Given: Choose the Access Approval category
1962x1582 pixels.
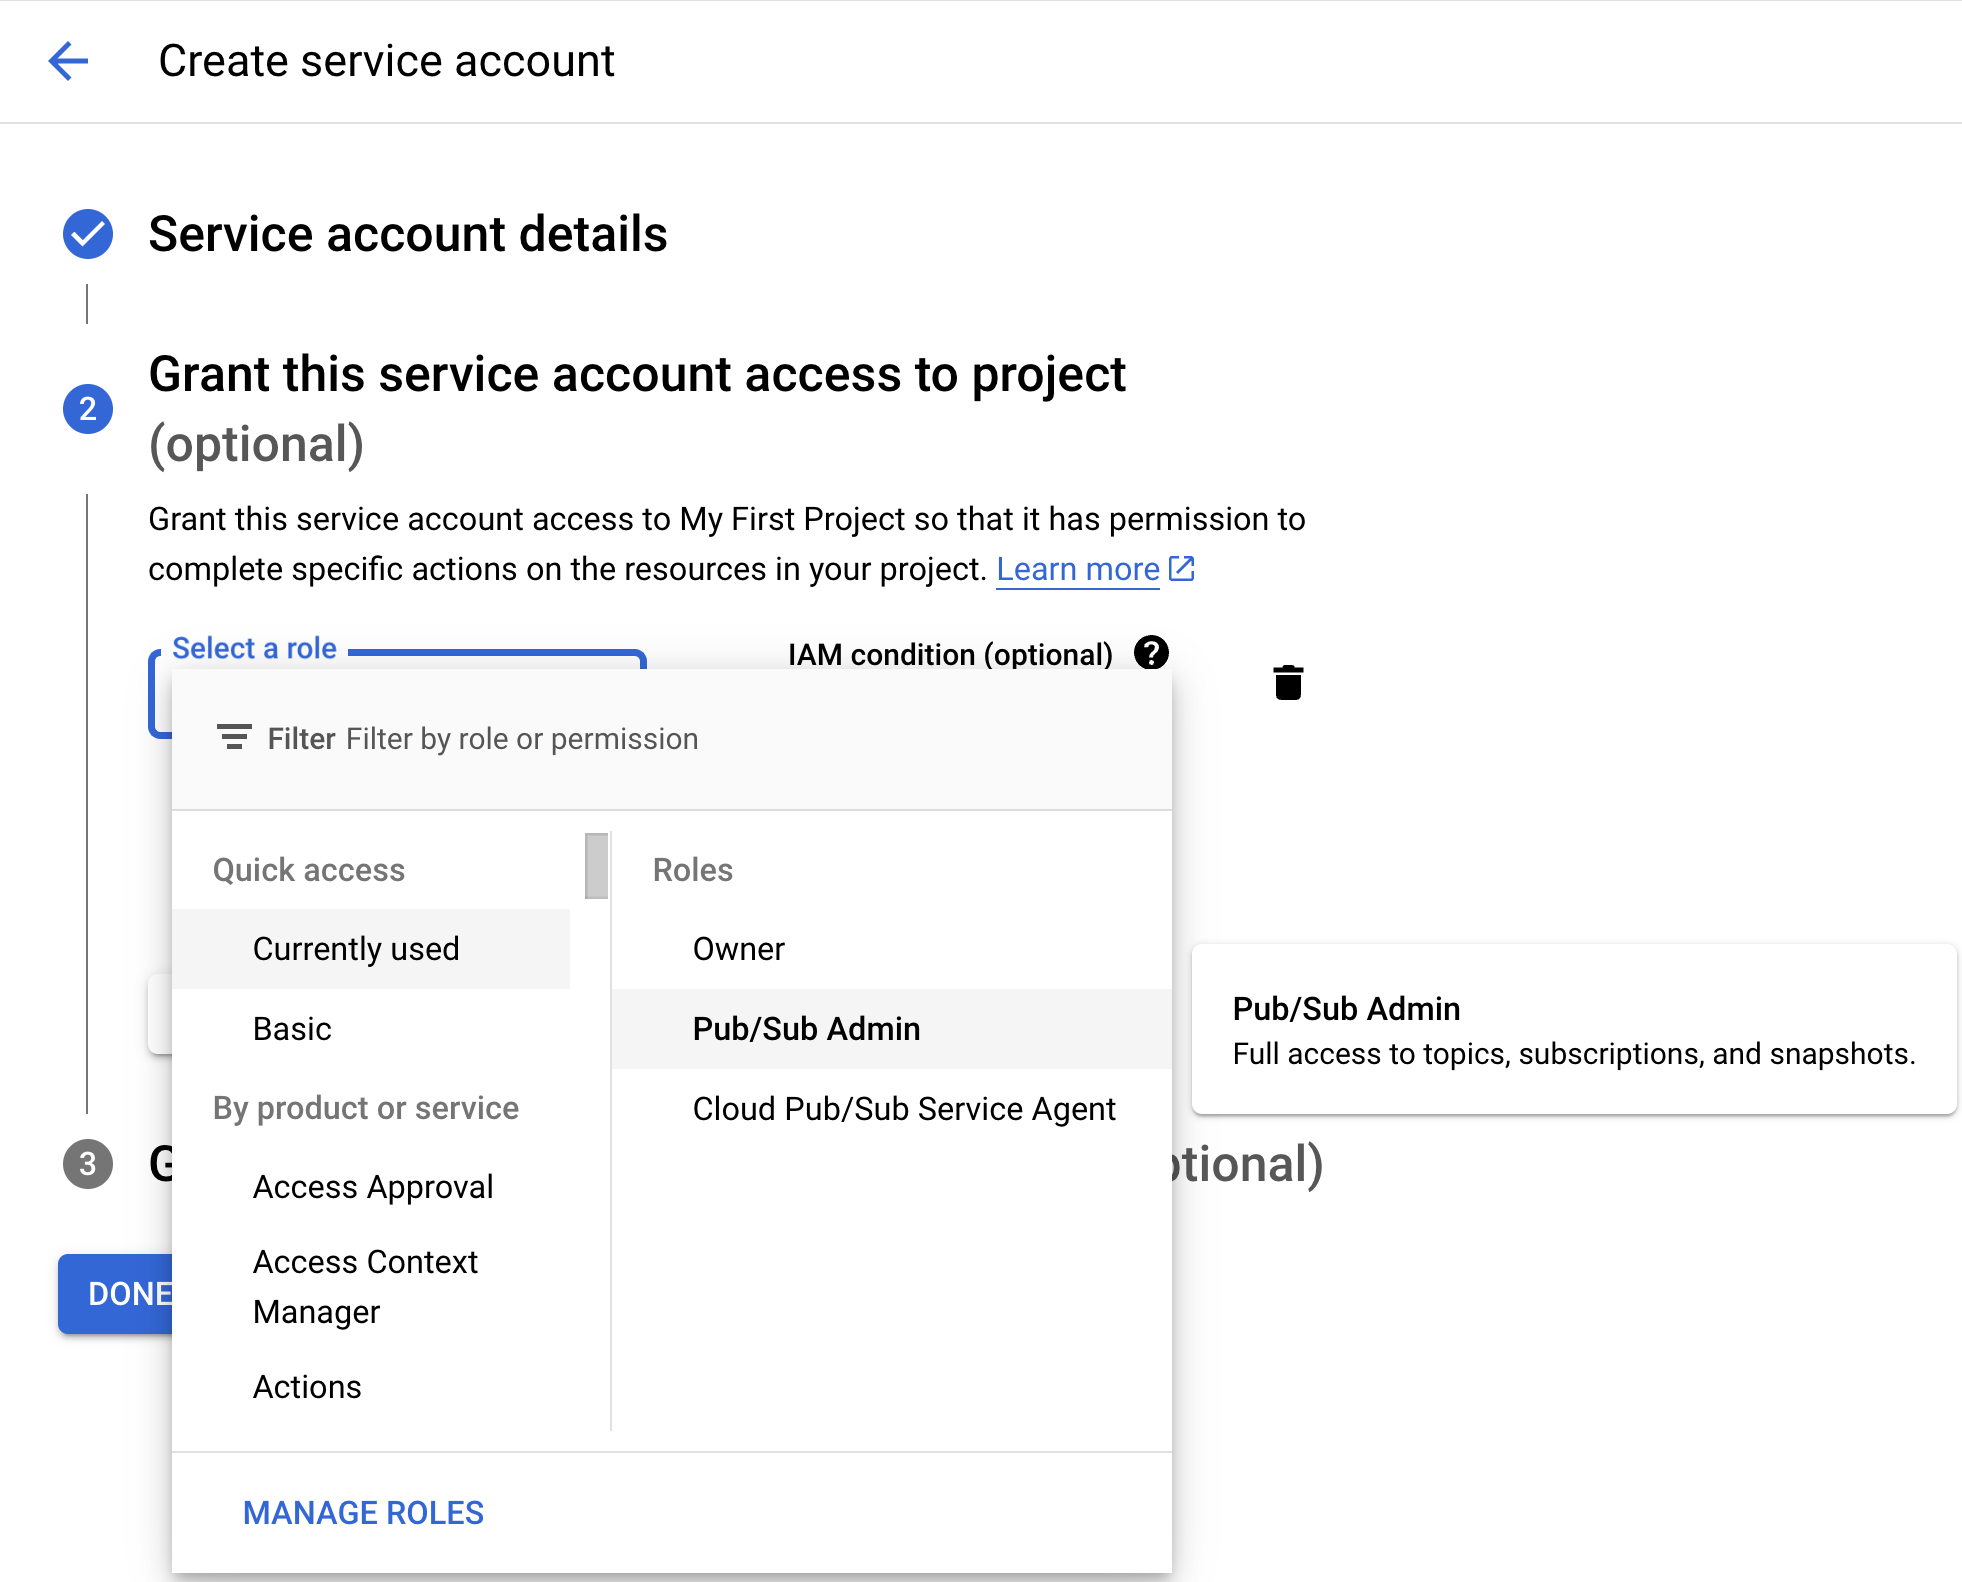Looking at the screenshot, I should click(373, 1187).
